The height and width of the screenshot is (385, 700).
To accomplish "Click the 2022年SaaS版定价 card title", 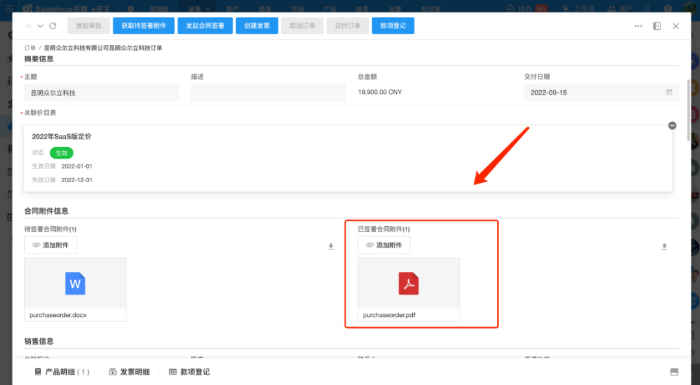I will click(62, 136).
